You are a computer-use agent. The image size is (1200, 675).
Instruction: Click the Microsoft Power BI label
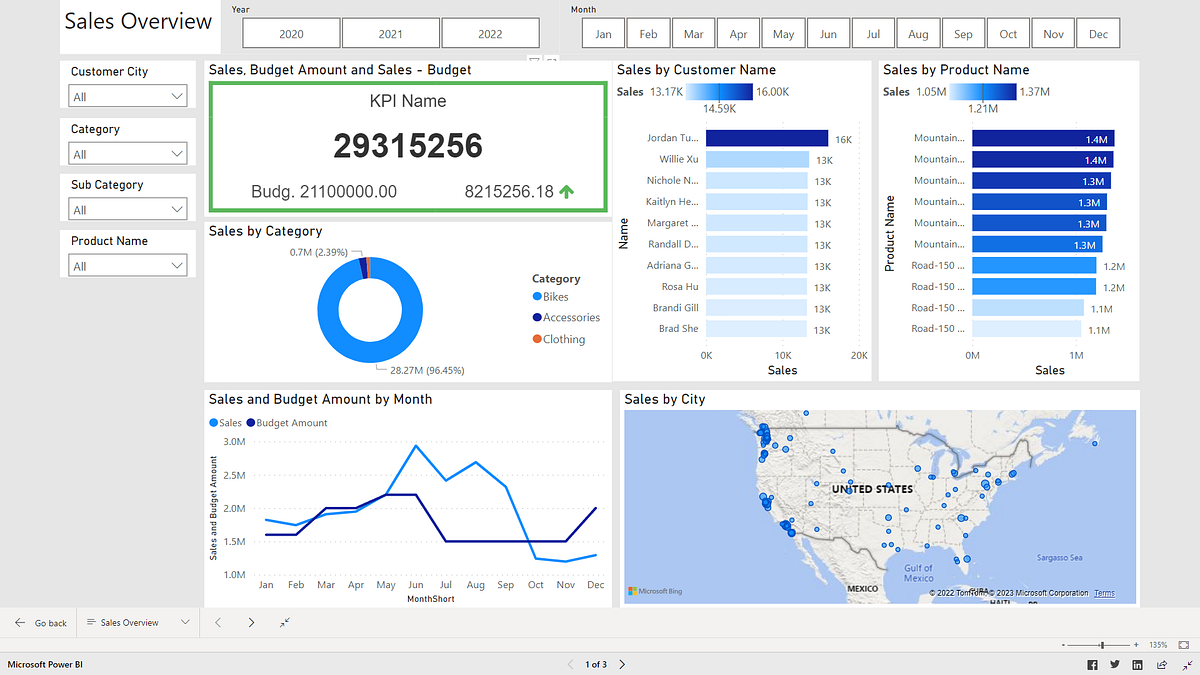[44, 663]
